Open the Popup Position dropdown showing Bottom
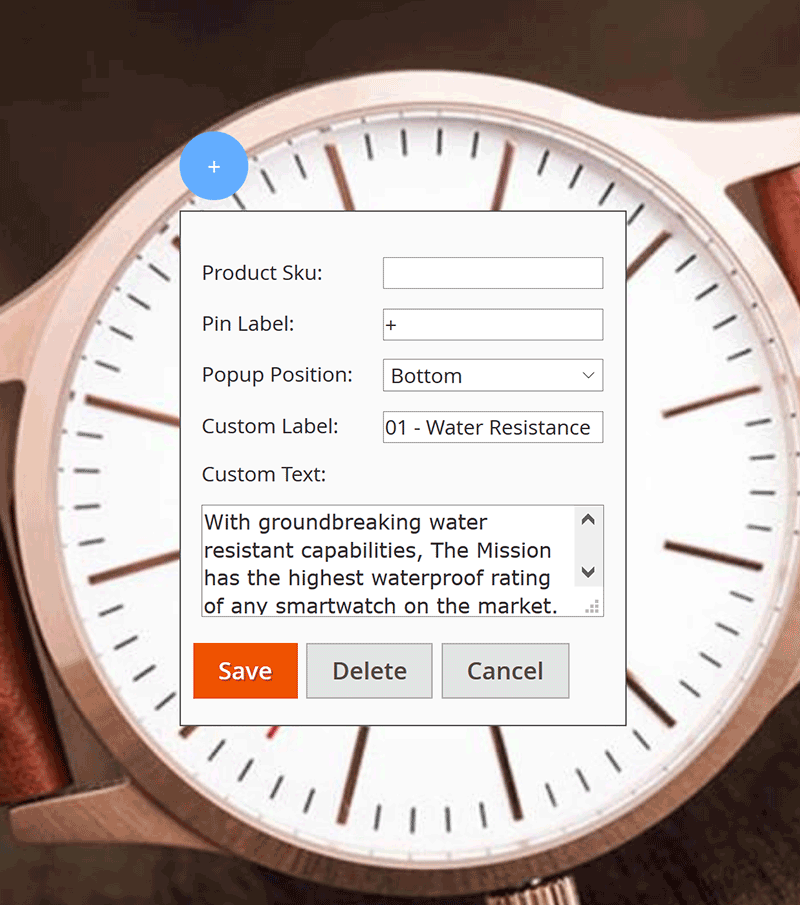 [493, 375]
